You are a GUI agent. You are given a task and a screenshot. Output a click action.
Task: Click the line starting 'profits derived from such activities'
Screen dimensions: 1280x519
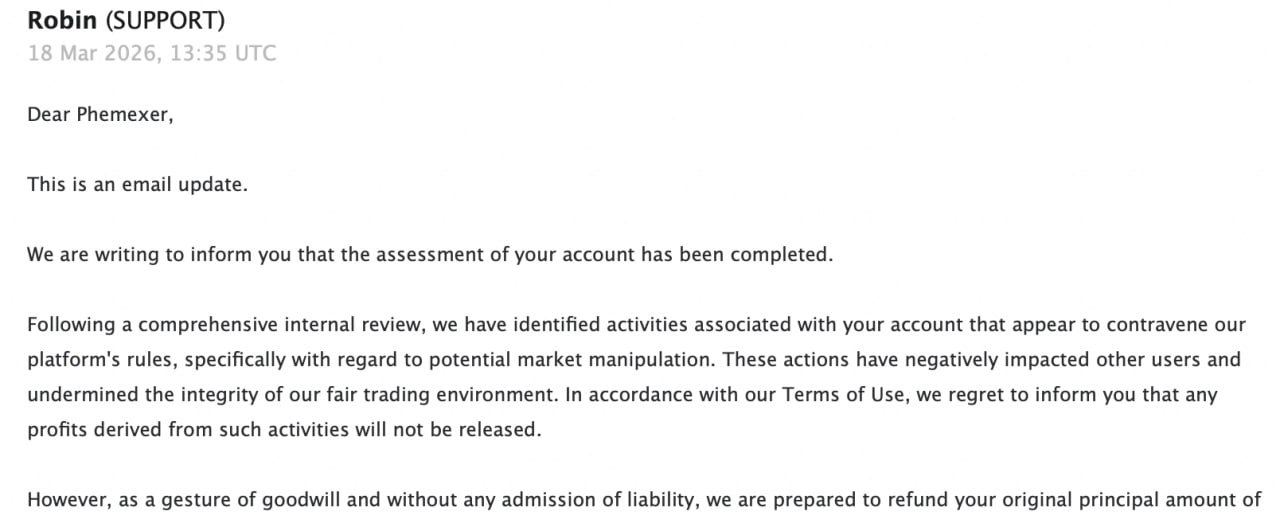[284, 430]
